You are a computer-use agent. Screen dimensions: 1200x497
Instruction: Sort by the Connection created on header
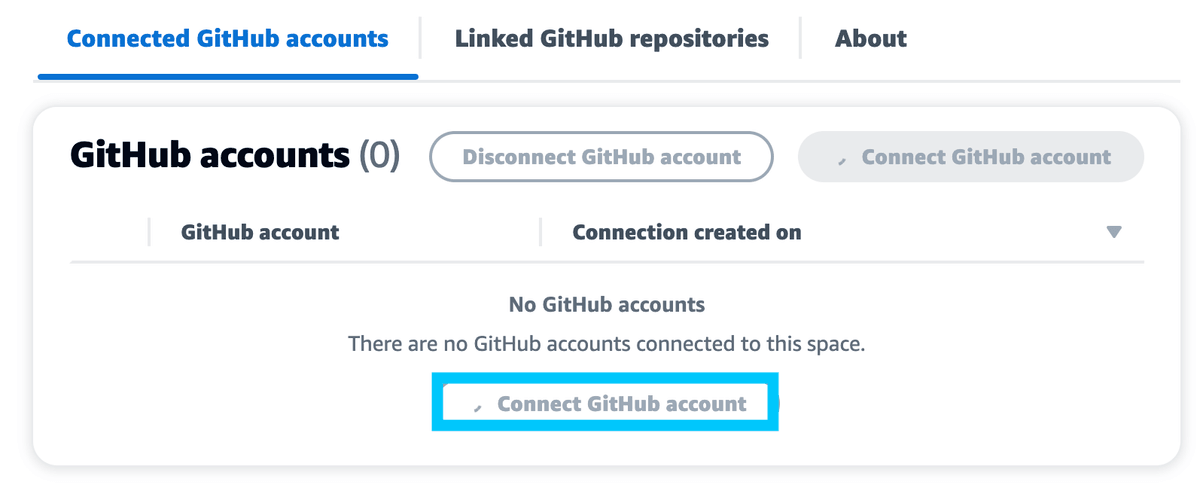pyautogui.click(x=686, y=232)
